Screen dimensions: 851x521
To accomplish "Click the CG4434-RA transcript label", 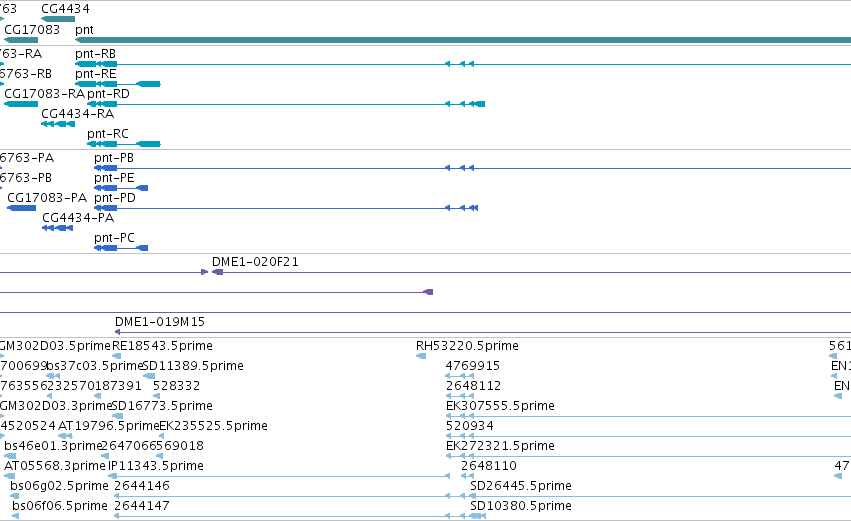I will point(78,114).
